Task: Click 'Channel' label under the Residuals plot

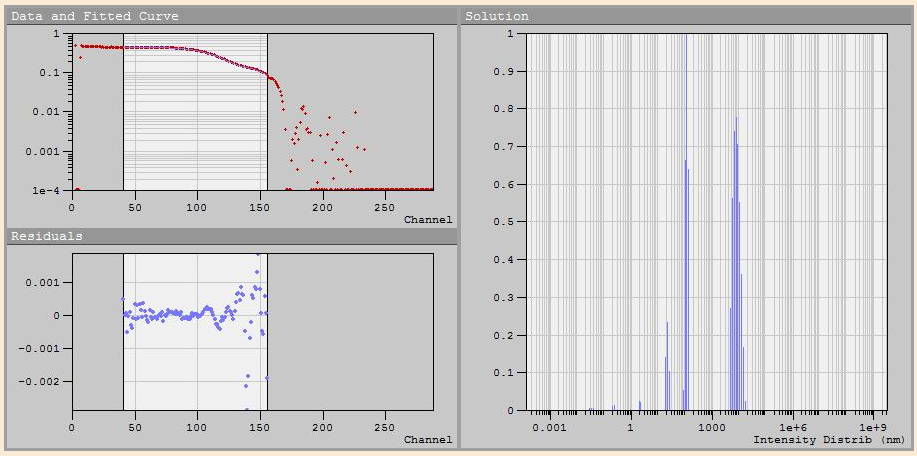Action: pos(428,439)
